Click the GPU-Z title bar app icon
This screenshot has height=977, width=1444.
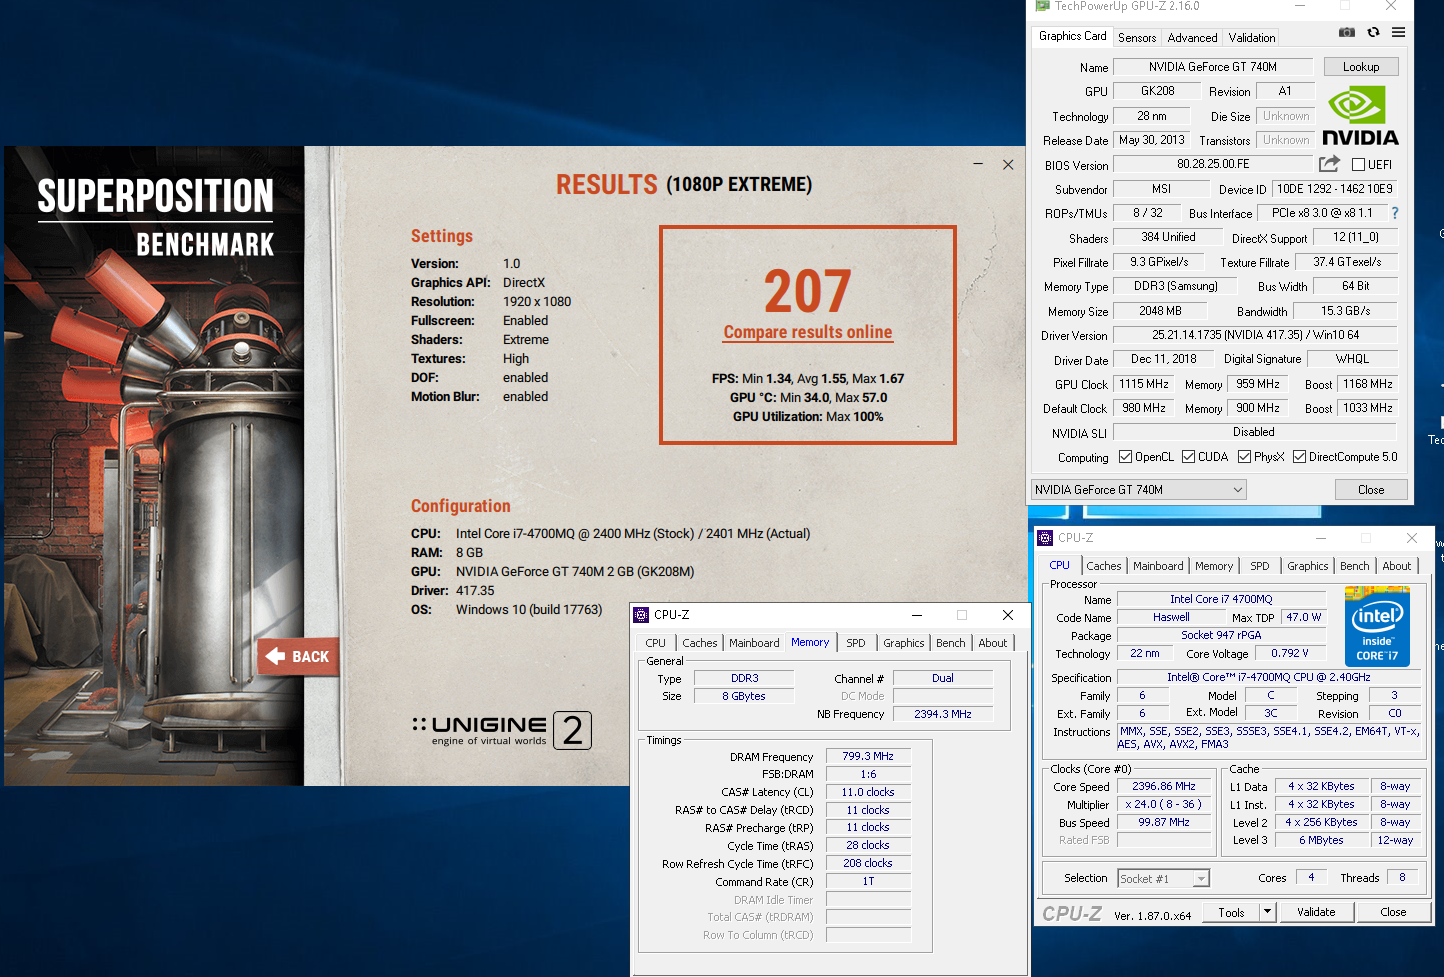pyautogui.click(x=1042, y=6)
